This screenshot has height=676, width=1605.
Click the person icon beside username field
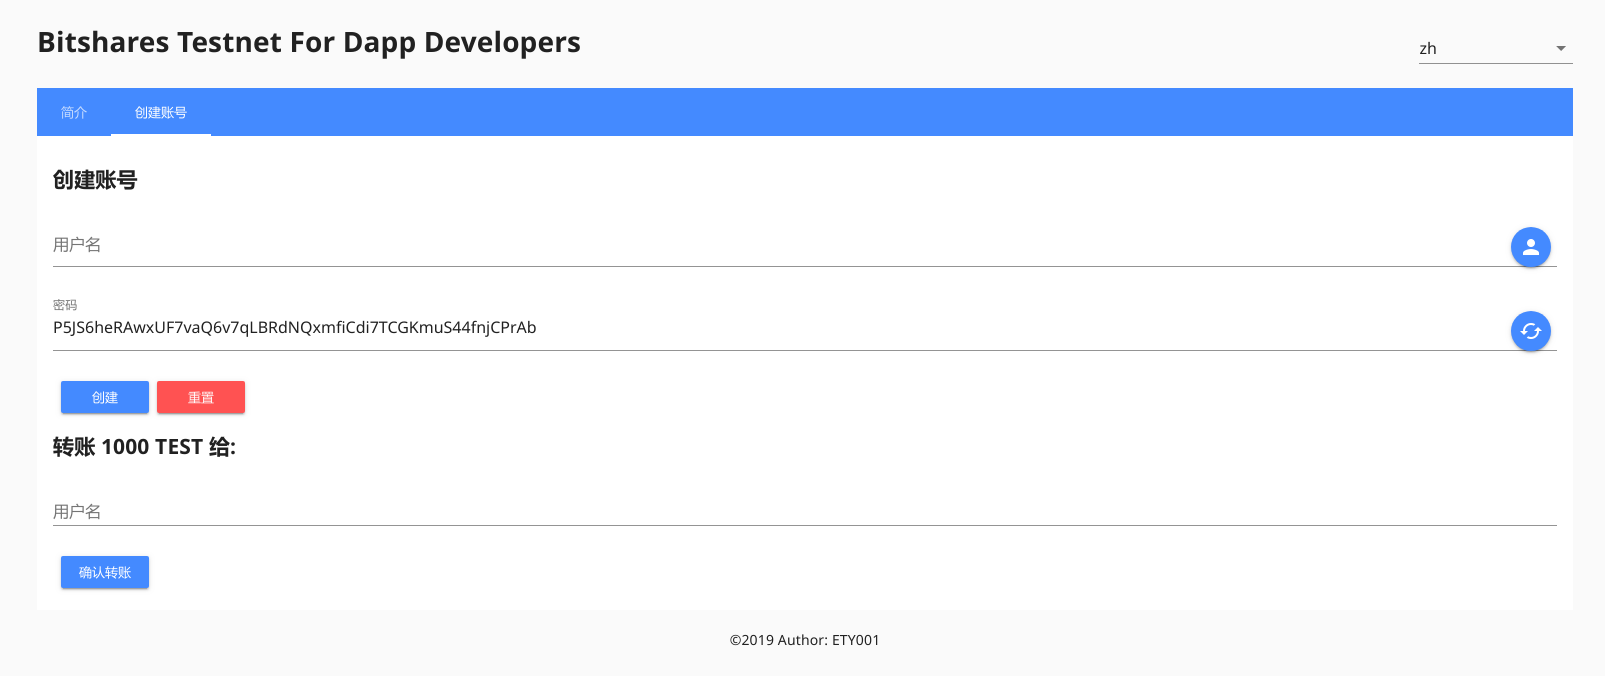click(1530, 247)
